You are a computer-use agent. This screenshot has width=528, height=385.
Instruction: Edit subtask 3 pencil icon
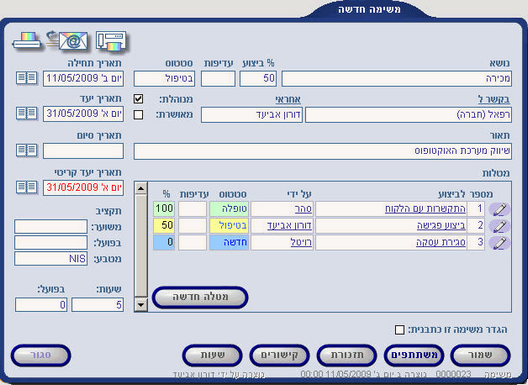[499, 243]
